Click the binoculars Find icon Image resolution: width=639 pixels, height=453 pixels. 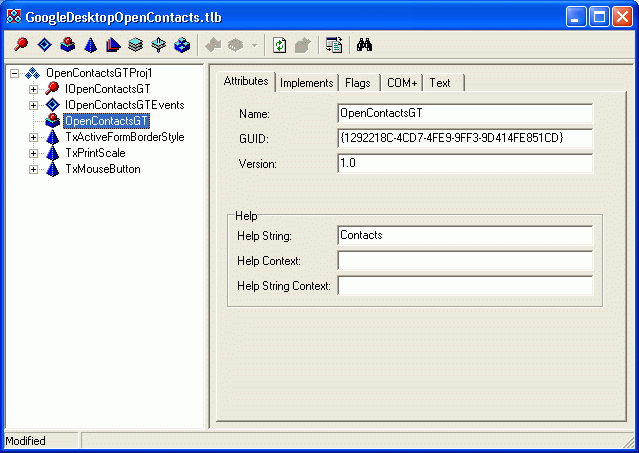coord(364,44)
